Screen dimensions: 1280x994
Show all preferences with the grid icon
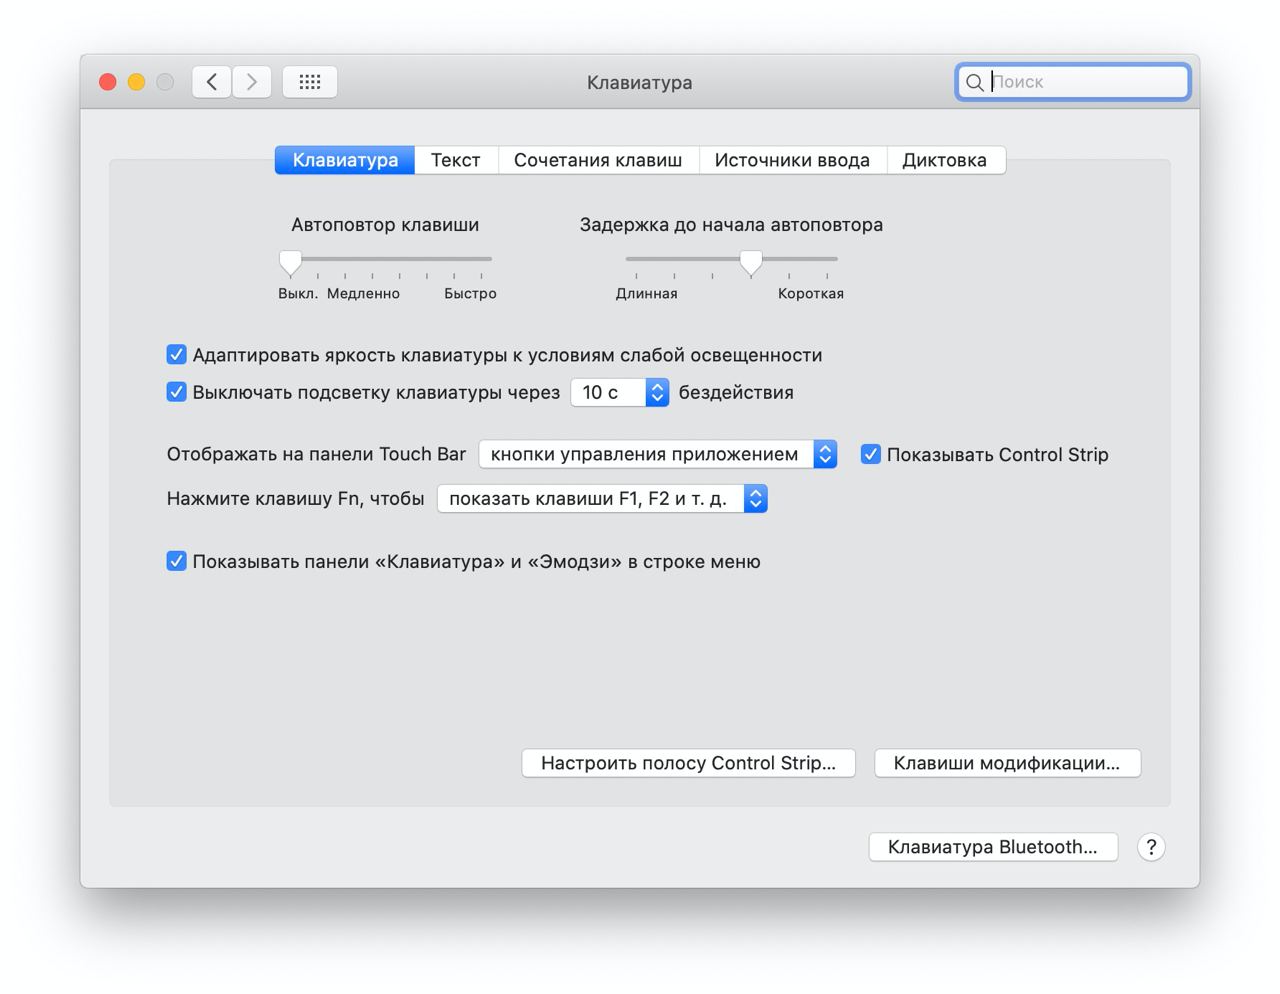[310, 82]
